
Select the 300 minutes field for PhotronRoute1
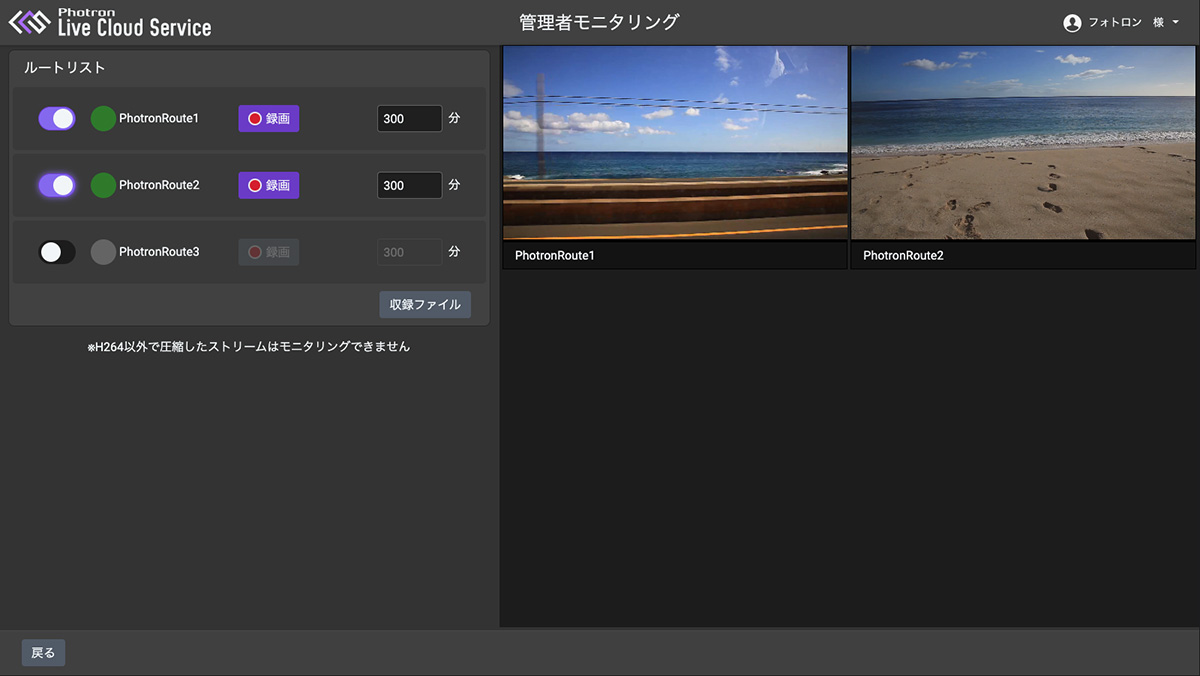[409, 118]
